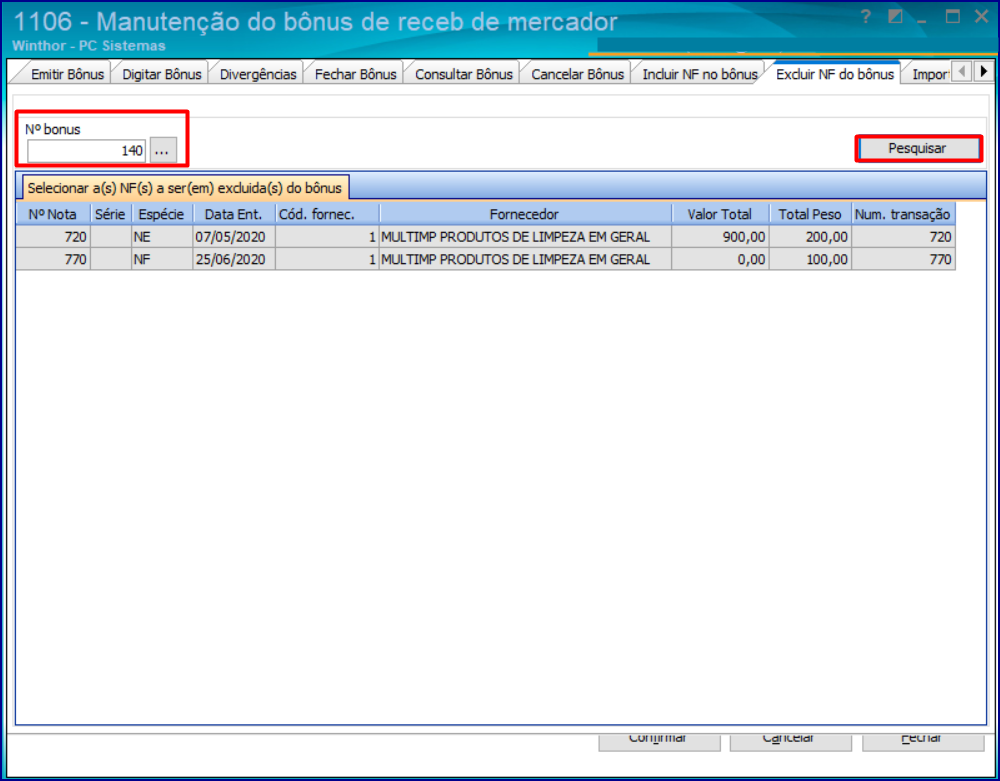Sort by Nº Nota column header

coord(53,214)
